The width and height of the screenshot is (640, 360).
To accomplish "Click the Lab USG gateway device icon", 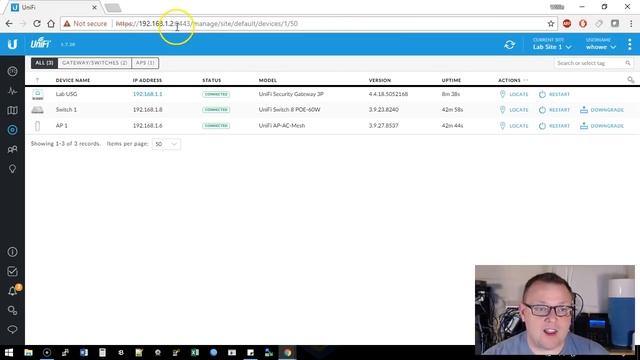I will point(38,95).
